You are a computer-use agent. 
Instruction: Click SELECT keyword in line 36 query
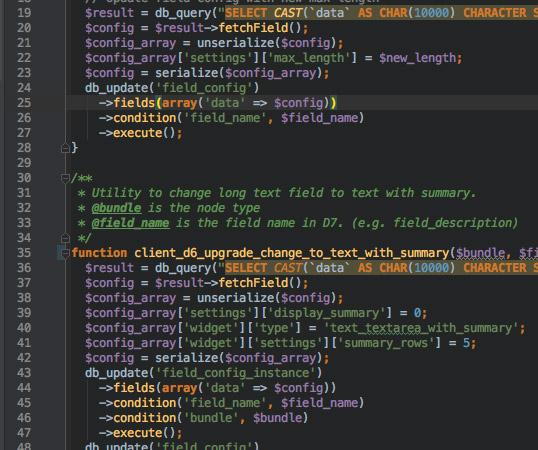(x=246, y=268)
